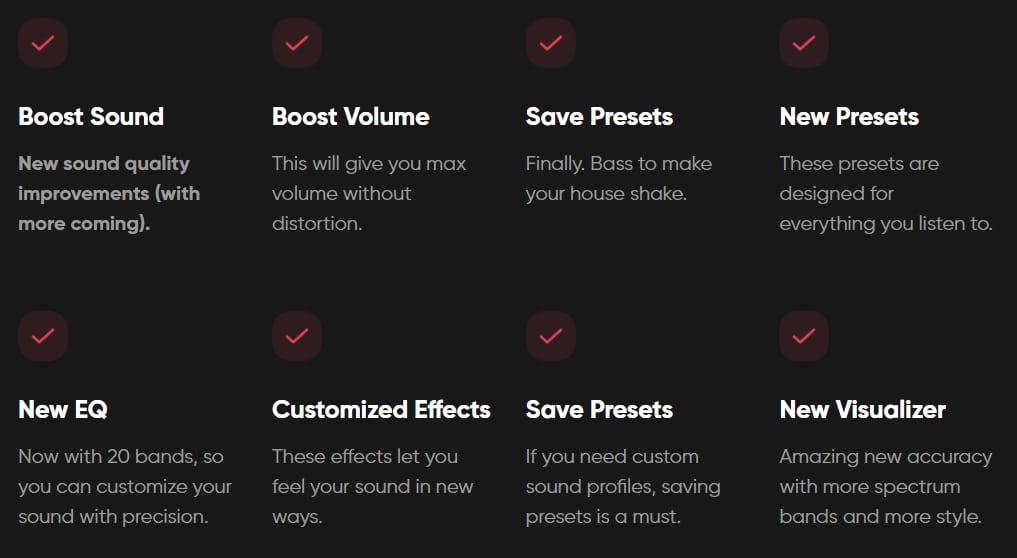Click the New EQ heading
Image resolution: width=1017 pixels, height=558 pixels.
(x=63, y=409)
